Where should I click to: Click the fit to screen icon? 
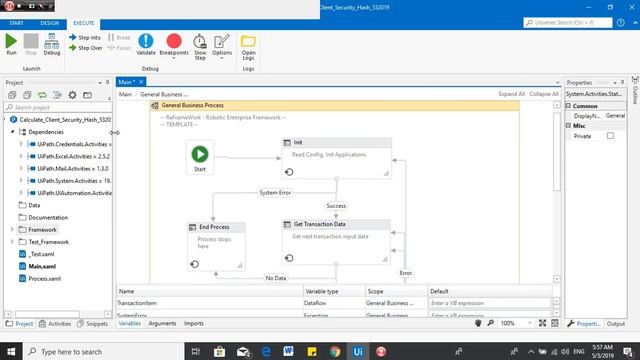coord(542,323)
